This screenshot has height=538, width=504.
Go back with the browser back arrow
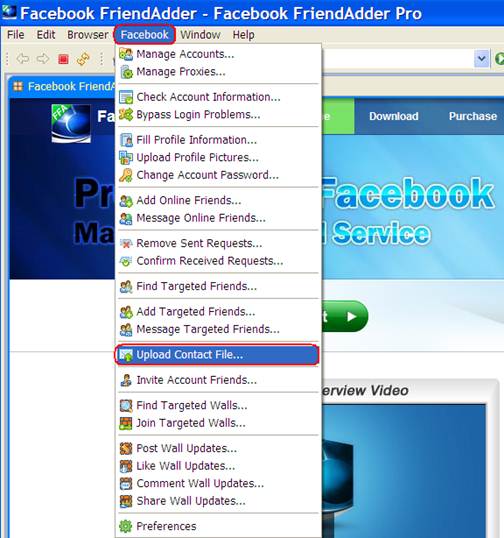coord(23,59)
